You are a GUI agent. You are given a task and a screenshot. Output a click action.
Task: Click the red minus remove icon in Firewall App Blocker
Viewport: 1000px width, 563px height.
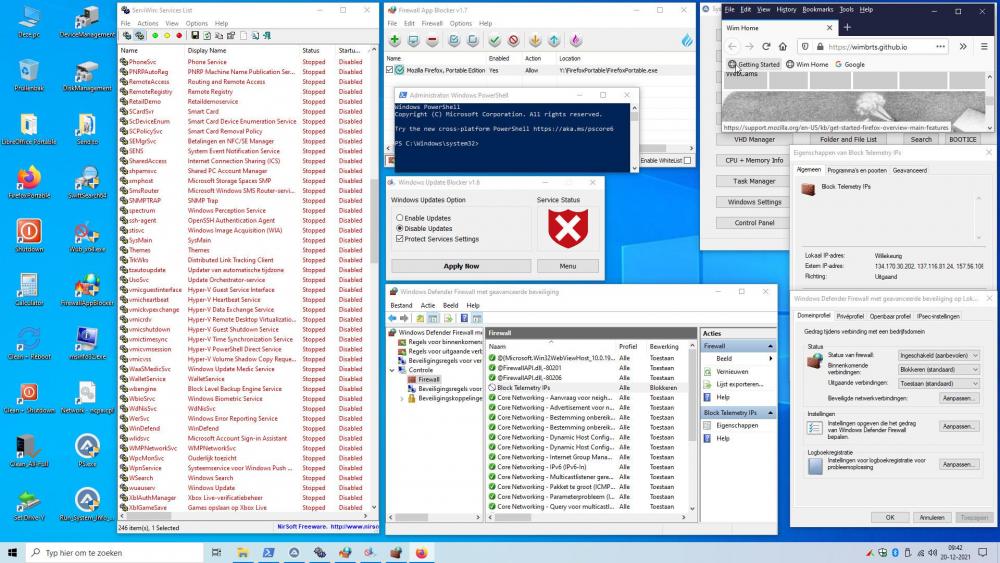431,41
